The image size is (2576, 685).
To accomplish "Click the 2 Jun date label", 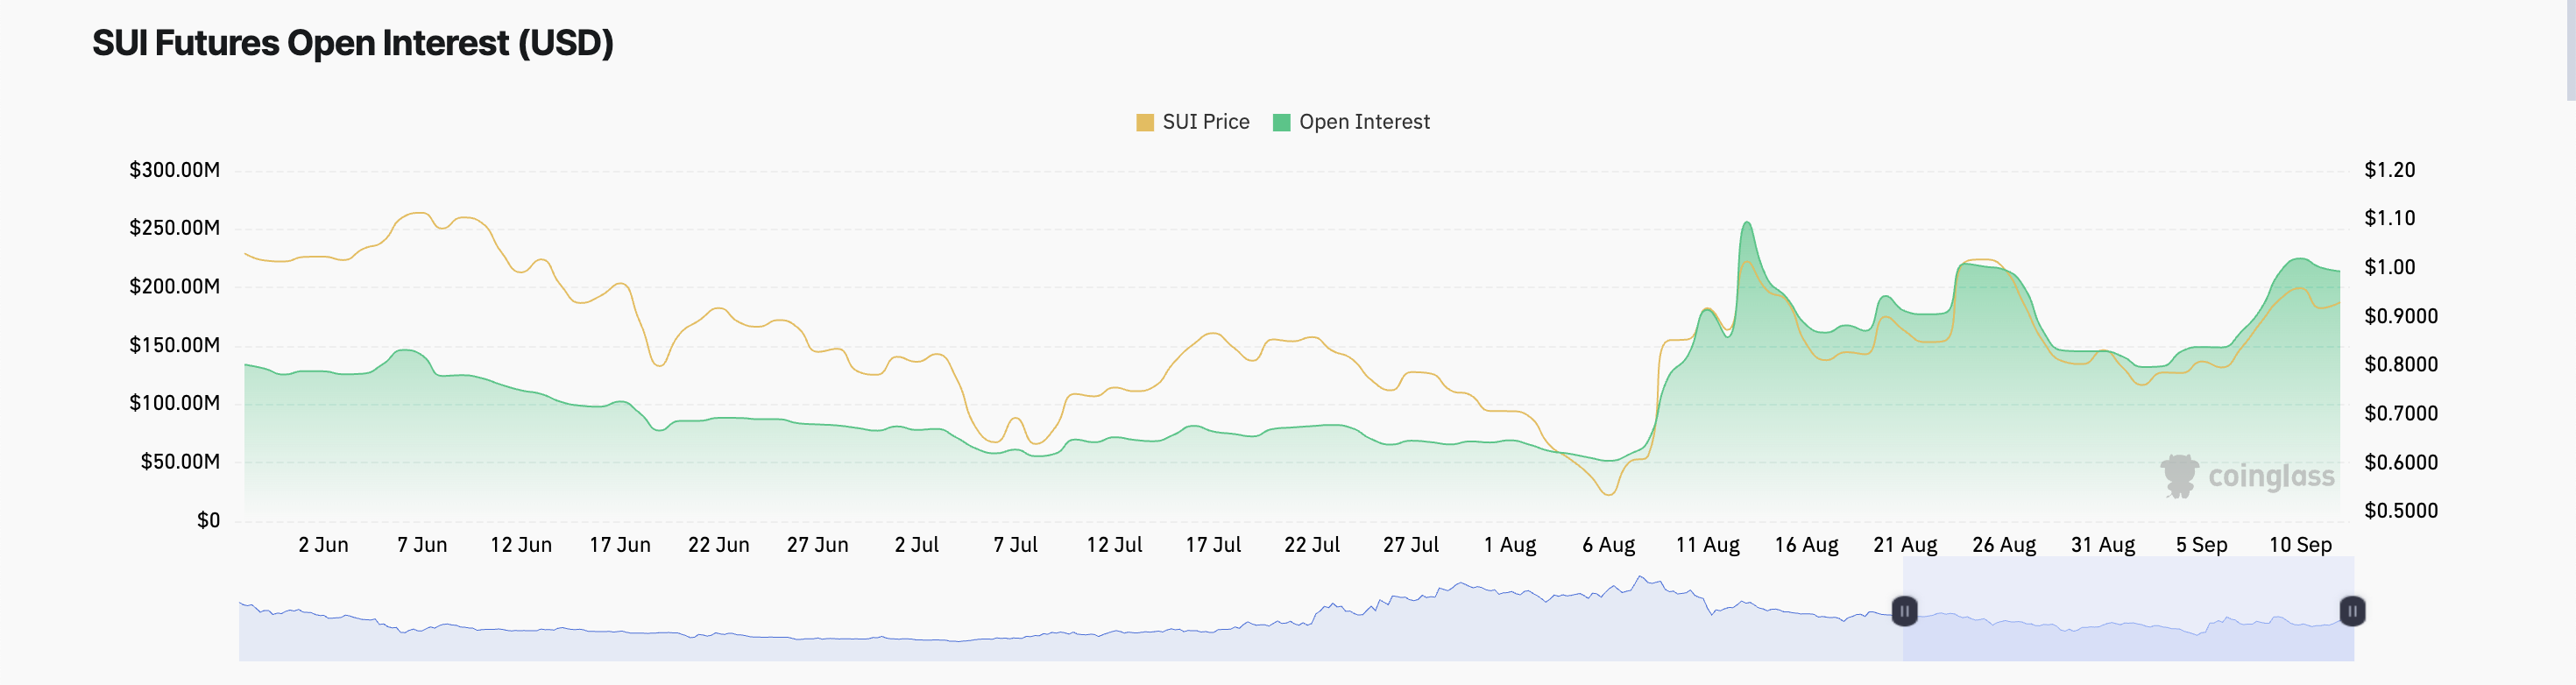I will click(323, 545).
